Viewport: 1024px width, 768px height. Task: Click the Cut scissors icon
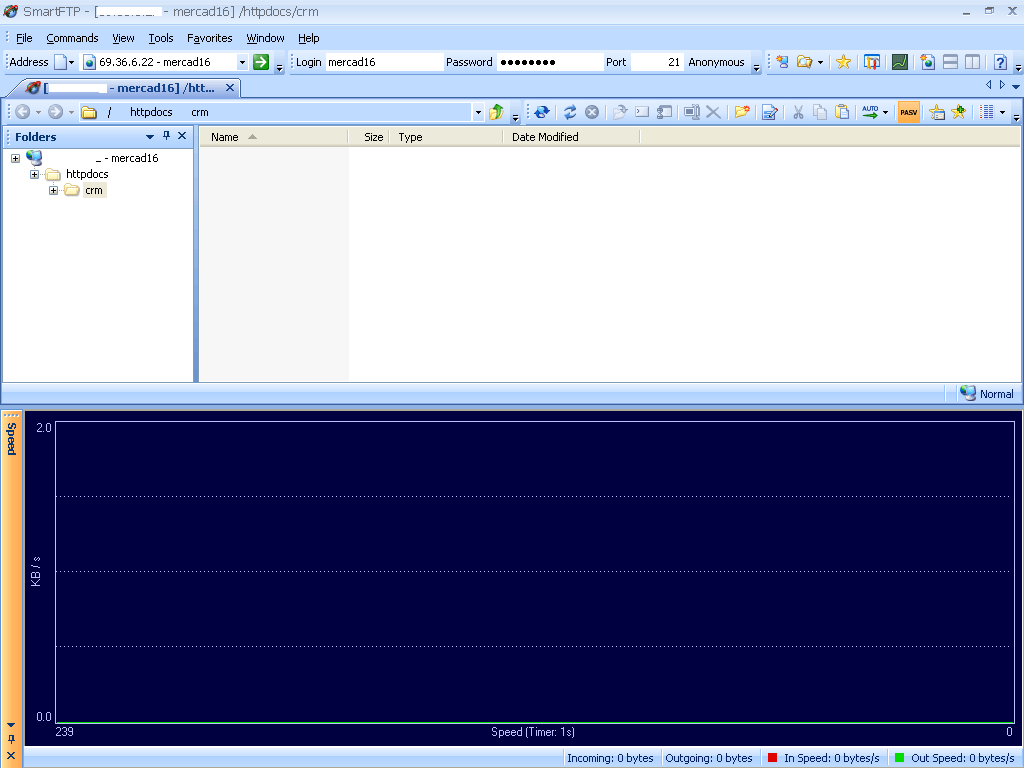tap(798, 112)
